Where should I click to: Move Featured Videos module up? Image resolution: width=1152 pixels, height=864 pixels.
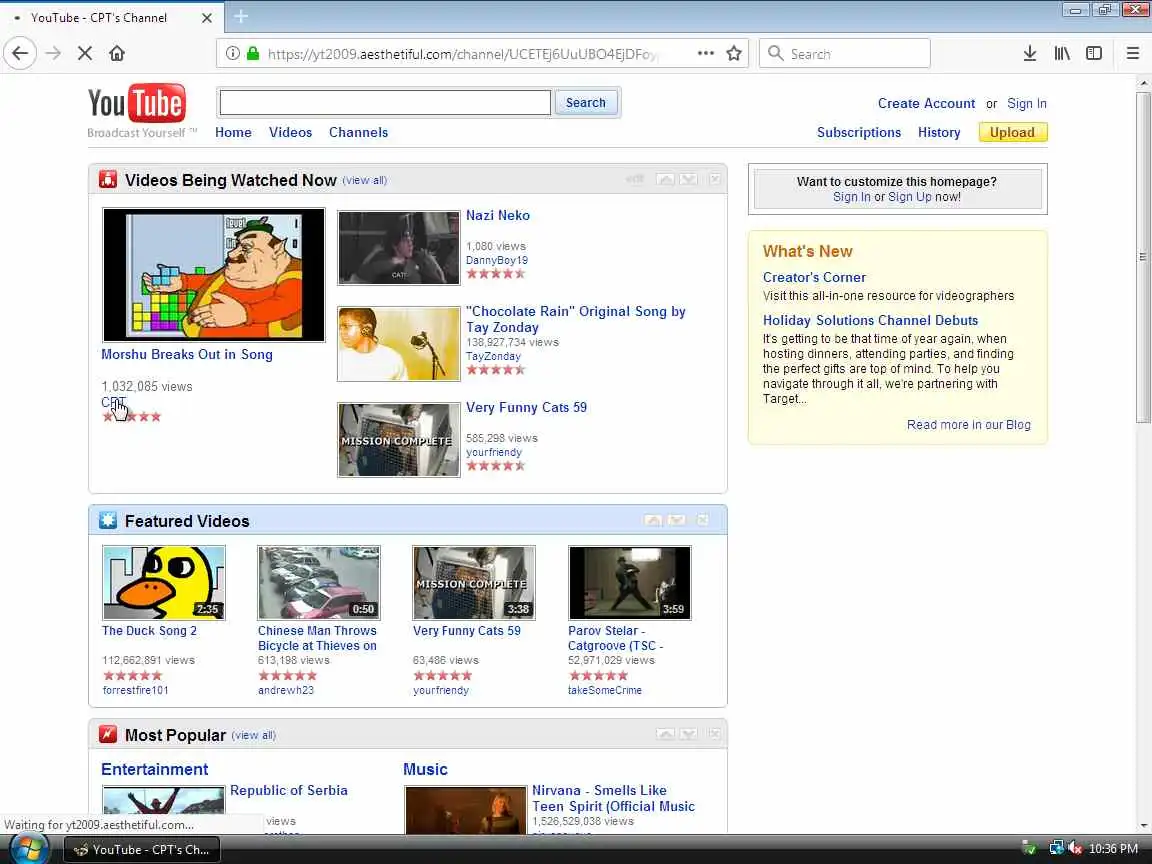(x=653, y=520)
